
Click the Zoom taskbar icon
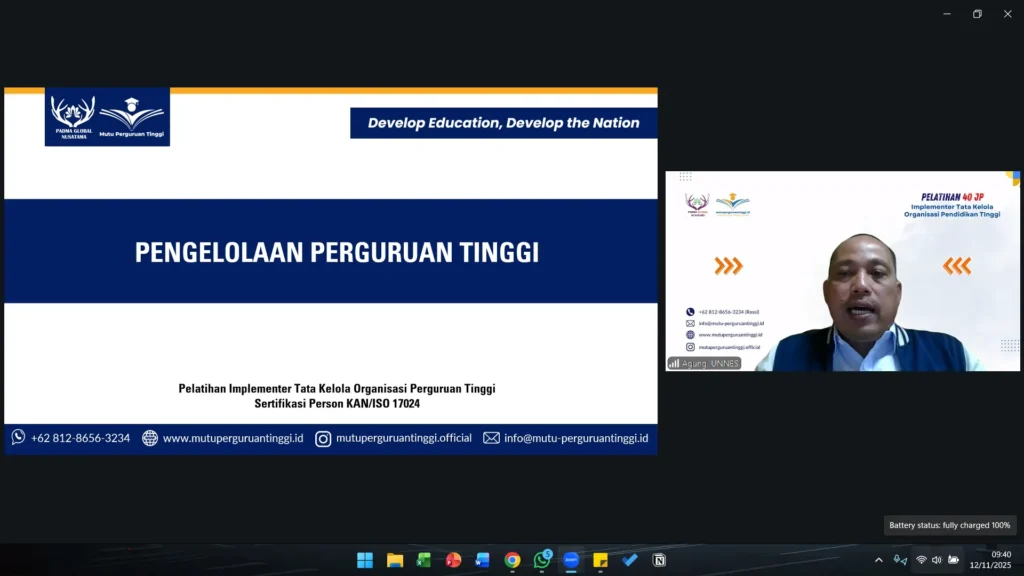[571, 560]
